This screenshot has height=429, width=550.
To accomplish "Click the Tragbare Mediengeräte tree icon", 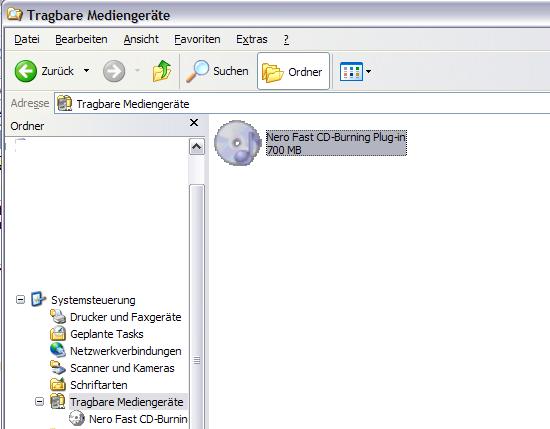I will click(58, 401).
